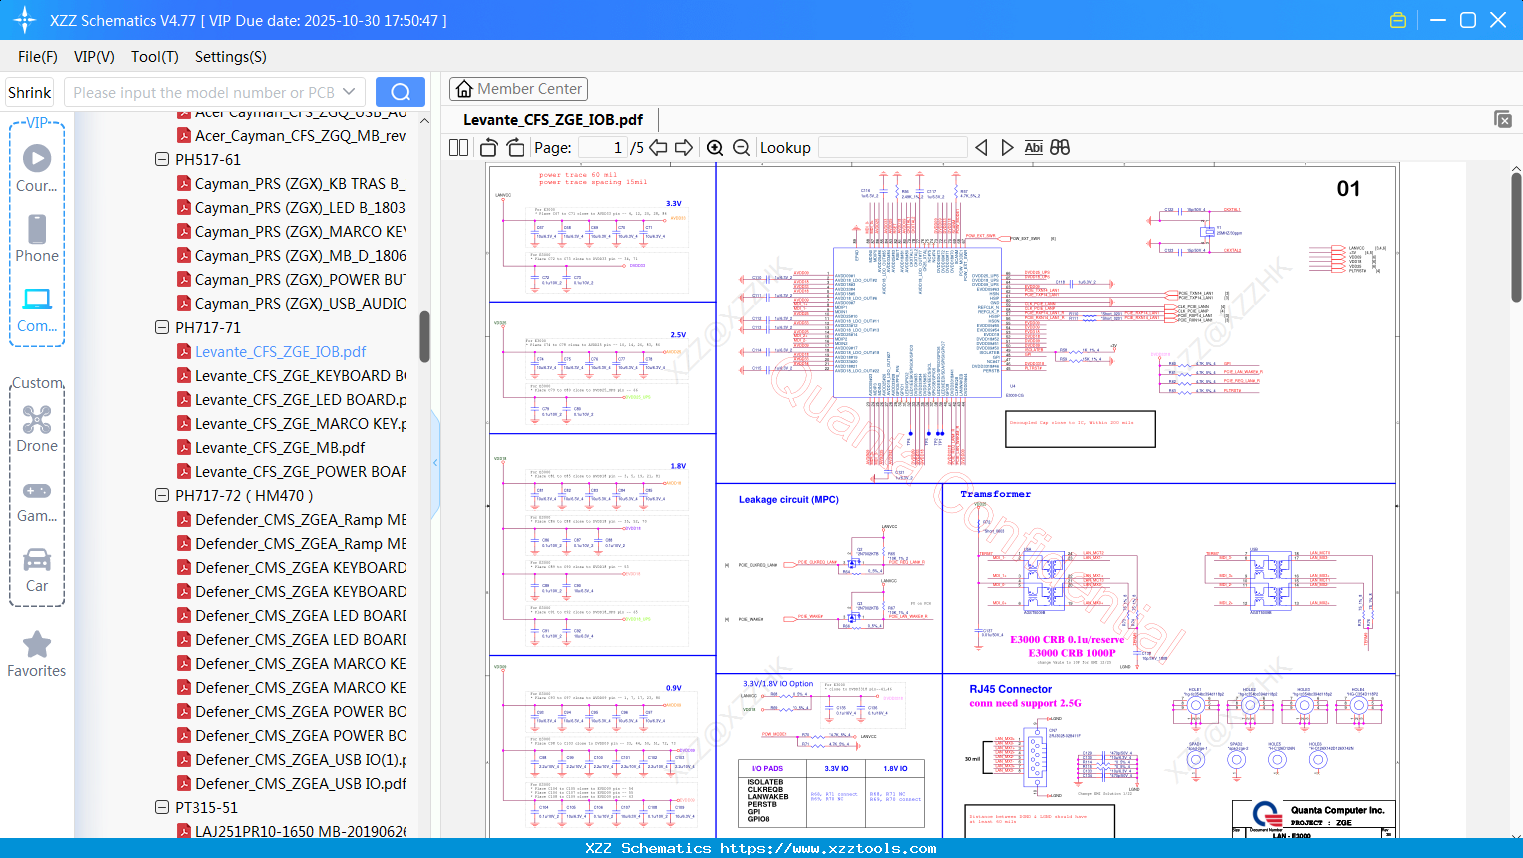Go to next page arrow

[x=684, y=148]
